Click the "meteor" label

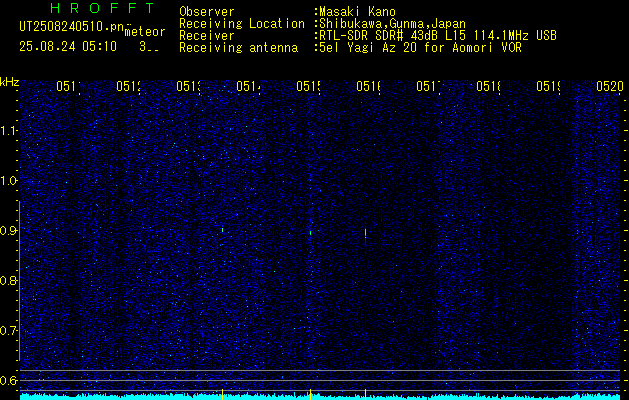145,32
